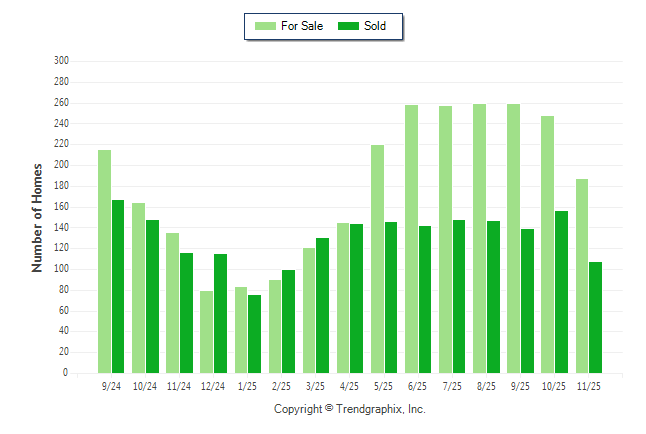Click the dark green Sold legend swatch
This screenshot has width=646, height=434.
(x=349, y=26)
